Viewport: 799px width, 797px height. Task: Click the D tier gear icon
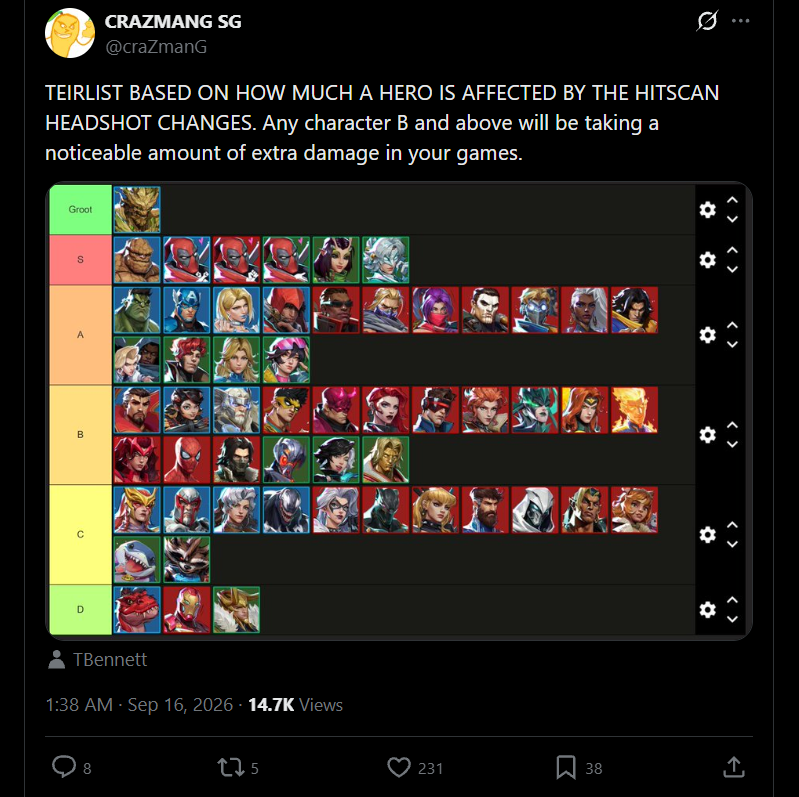(x=707, y=609)
